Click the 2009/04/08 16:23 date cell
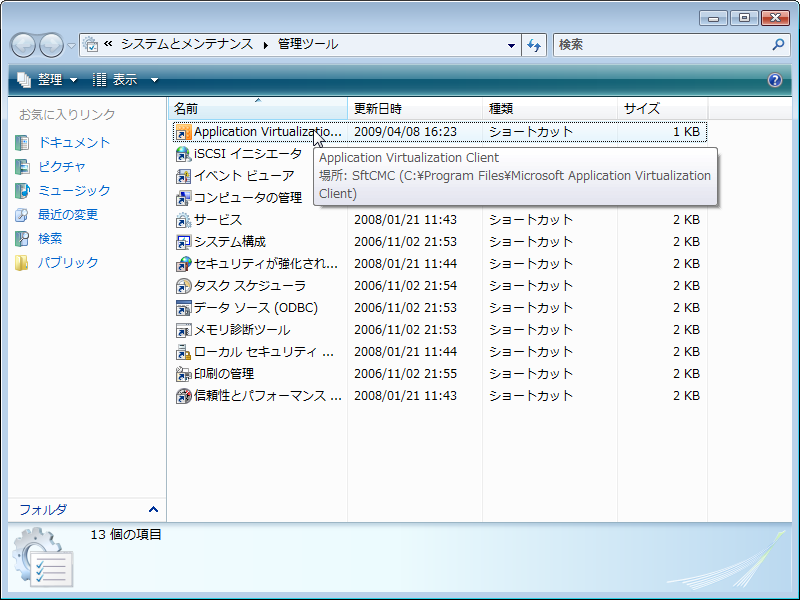 tap(406, 132)
